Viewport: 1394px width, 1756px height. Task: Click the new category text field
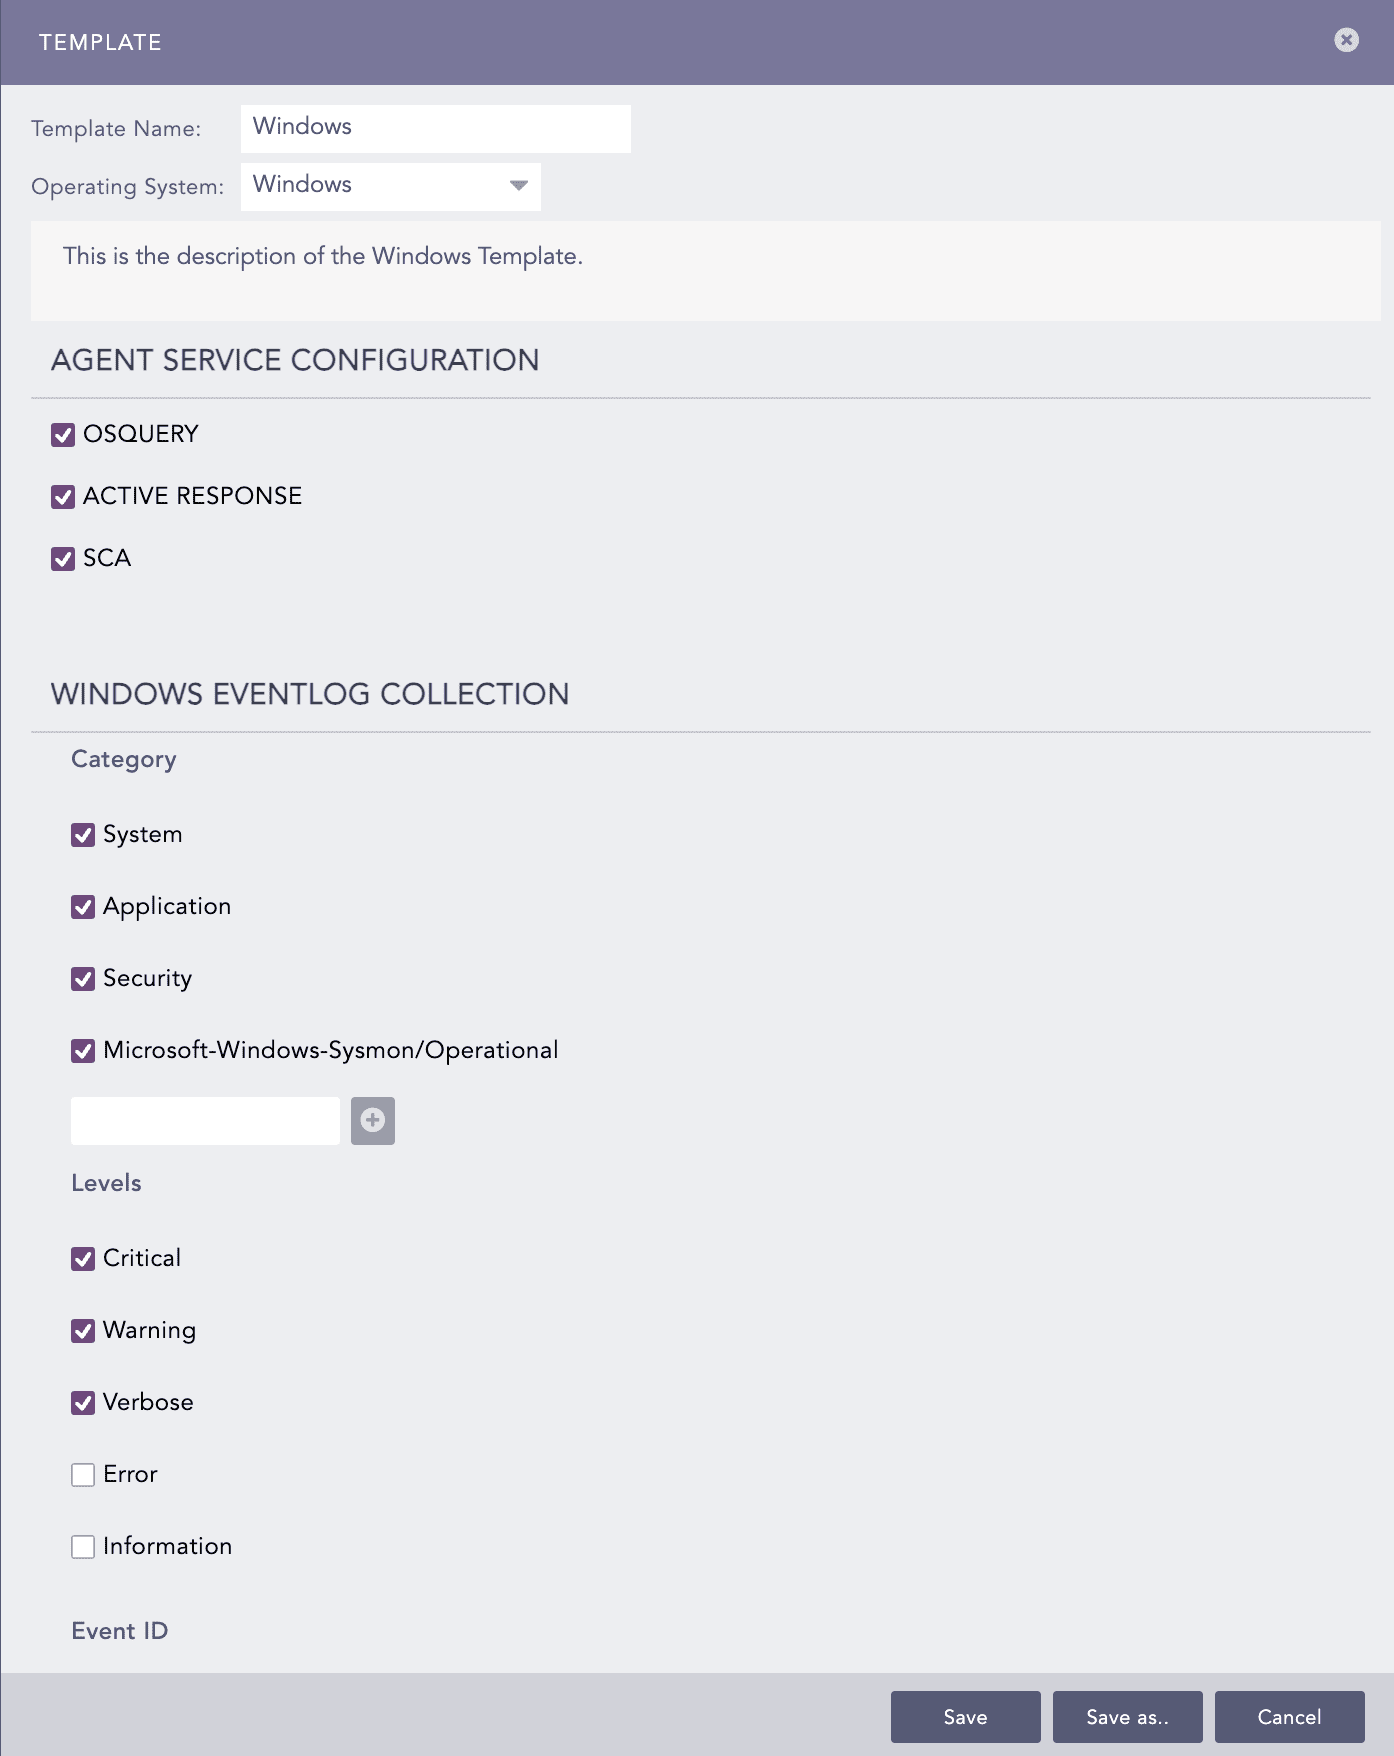pyautogui.click(x=205, y=1121)
